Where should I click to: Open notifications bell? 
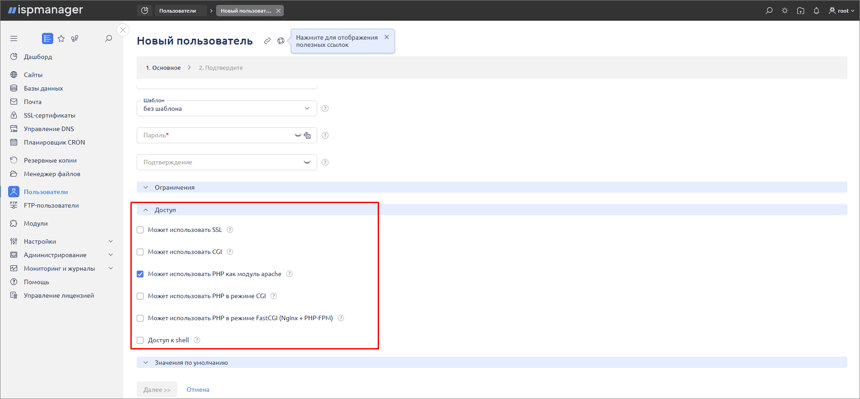click(817, 10)
